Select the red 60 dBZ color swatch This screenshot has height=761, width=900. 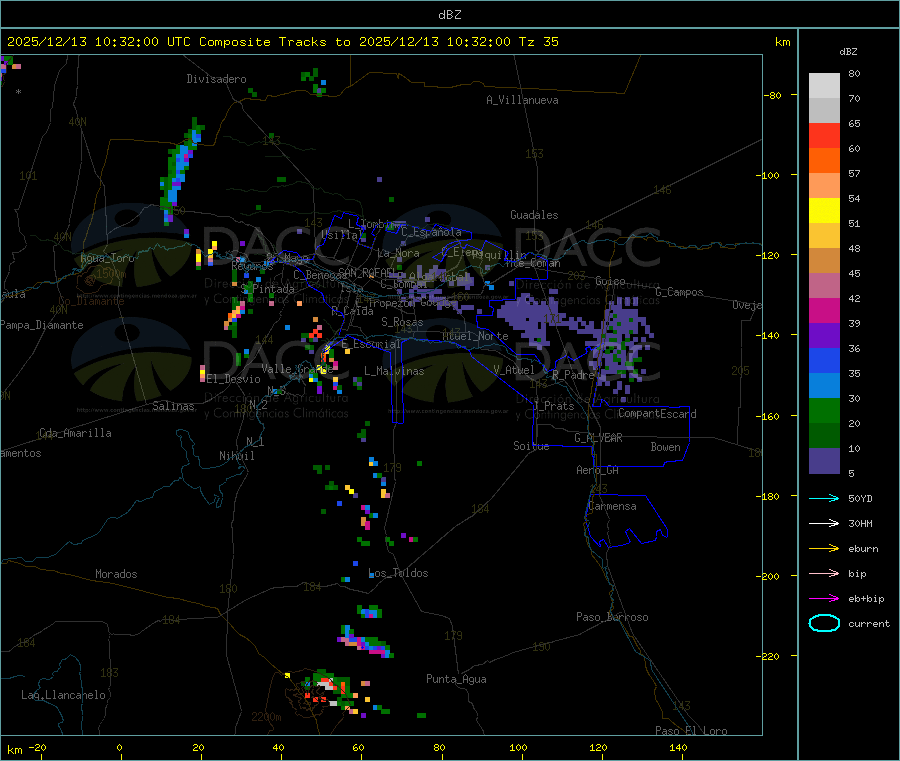(824, 135)
